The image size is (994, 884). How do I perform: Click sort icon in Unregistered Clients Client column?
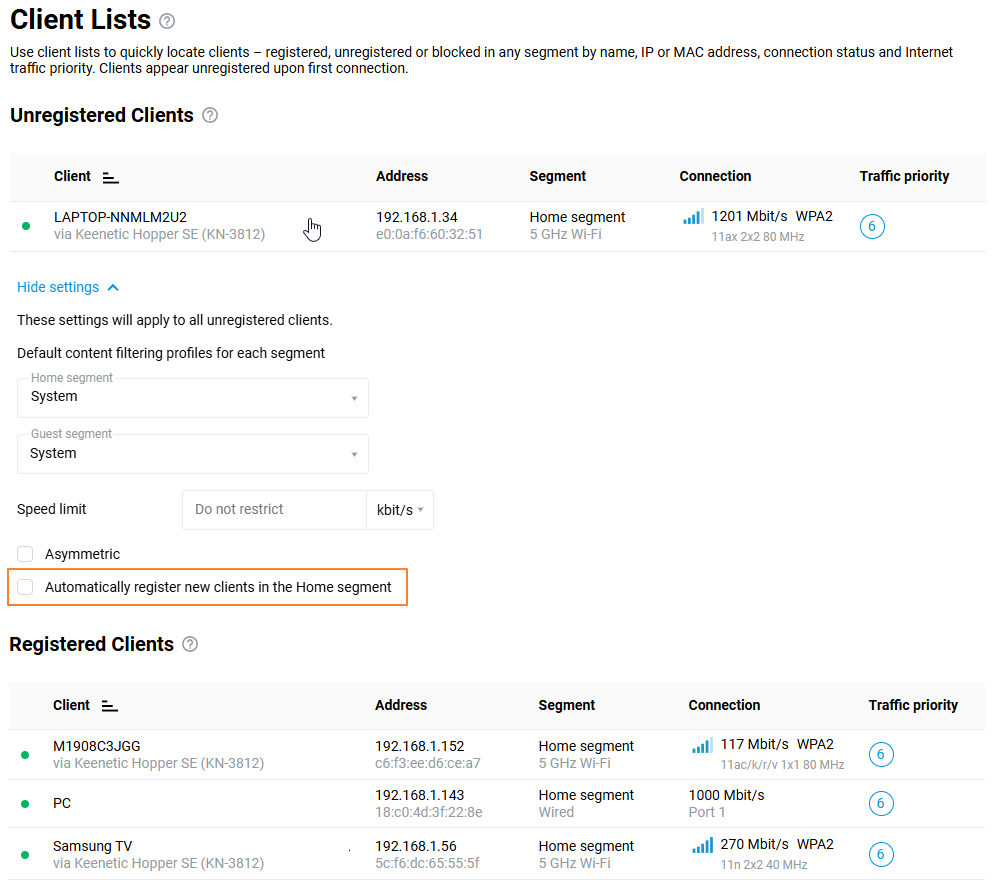tap(111, 177)
